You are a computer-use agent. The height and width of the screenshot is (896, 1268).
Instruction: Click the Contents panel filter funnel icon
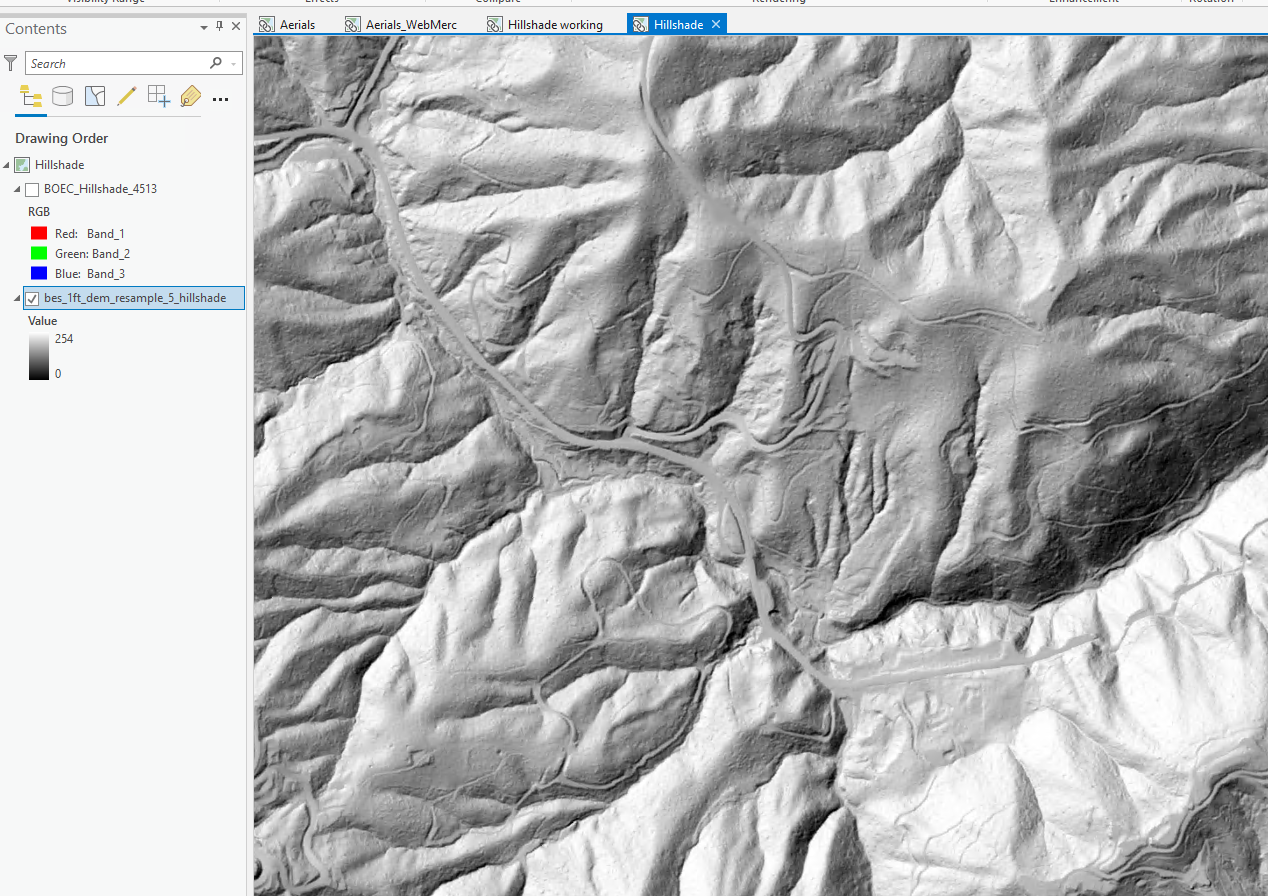[10, 62]
